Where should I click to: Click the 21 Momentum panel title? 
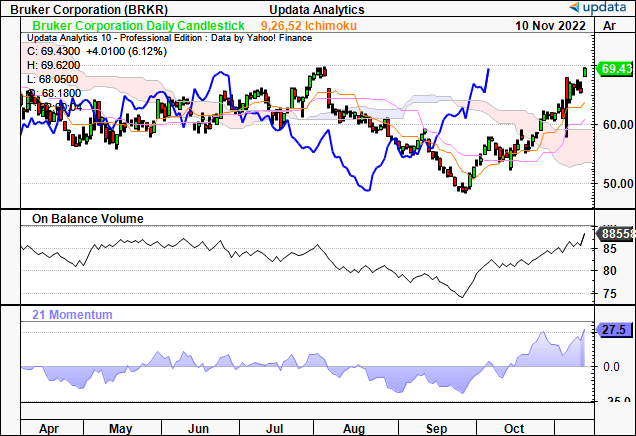pyautogui.click(x=72, y=315)
